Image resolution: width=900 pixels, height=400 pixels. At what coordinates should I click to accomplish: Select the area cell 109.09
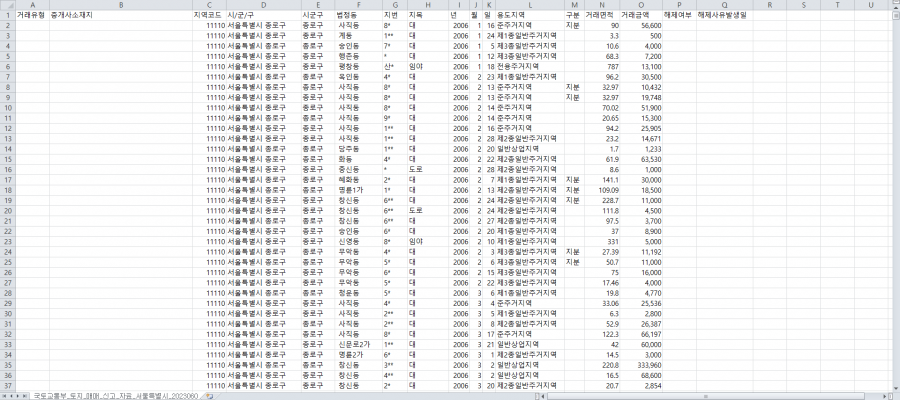[x=602, y=190]
